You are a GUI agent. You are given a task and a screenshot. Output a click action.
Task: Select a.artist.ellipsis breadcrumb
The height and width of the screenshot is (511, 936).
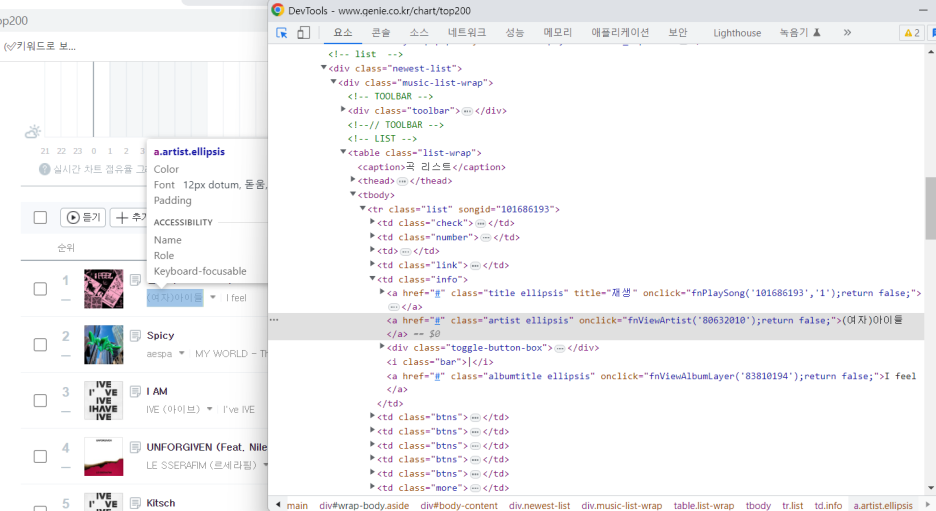[883, 506]
